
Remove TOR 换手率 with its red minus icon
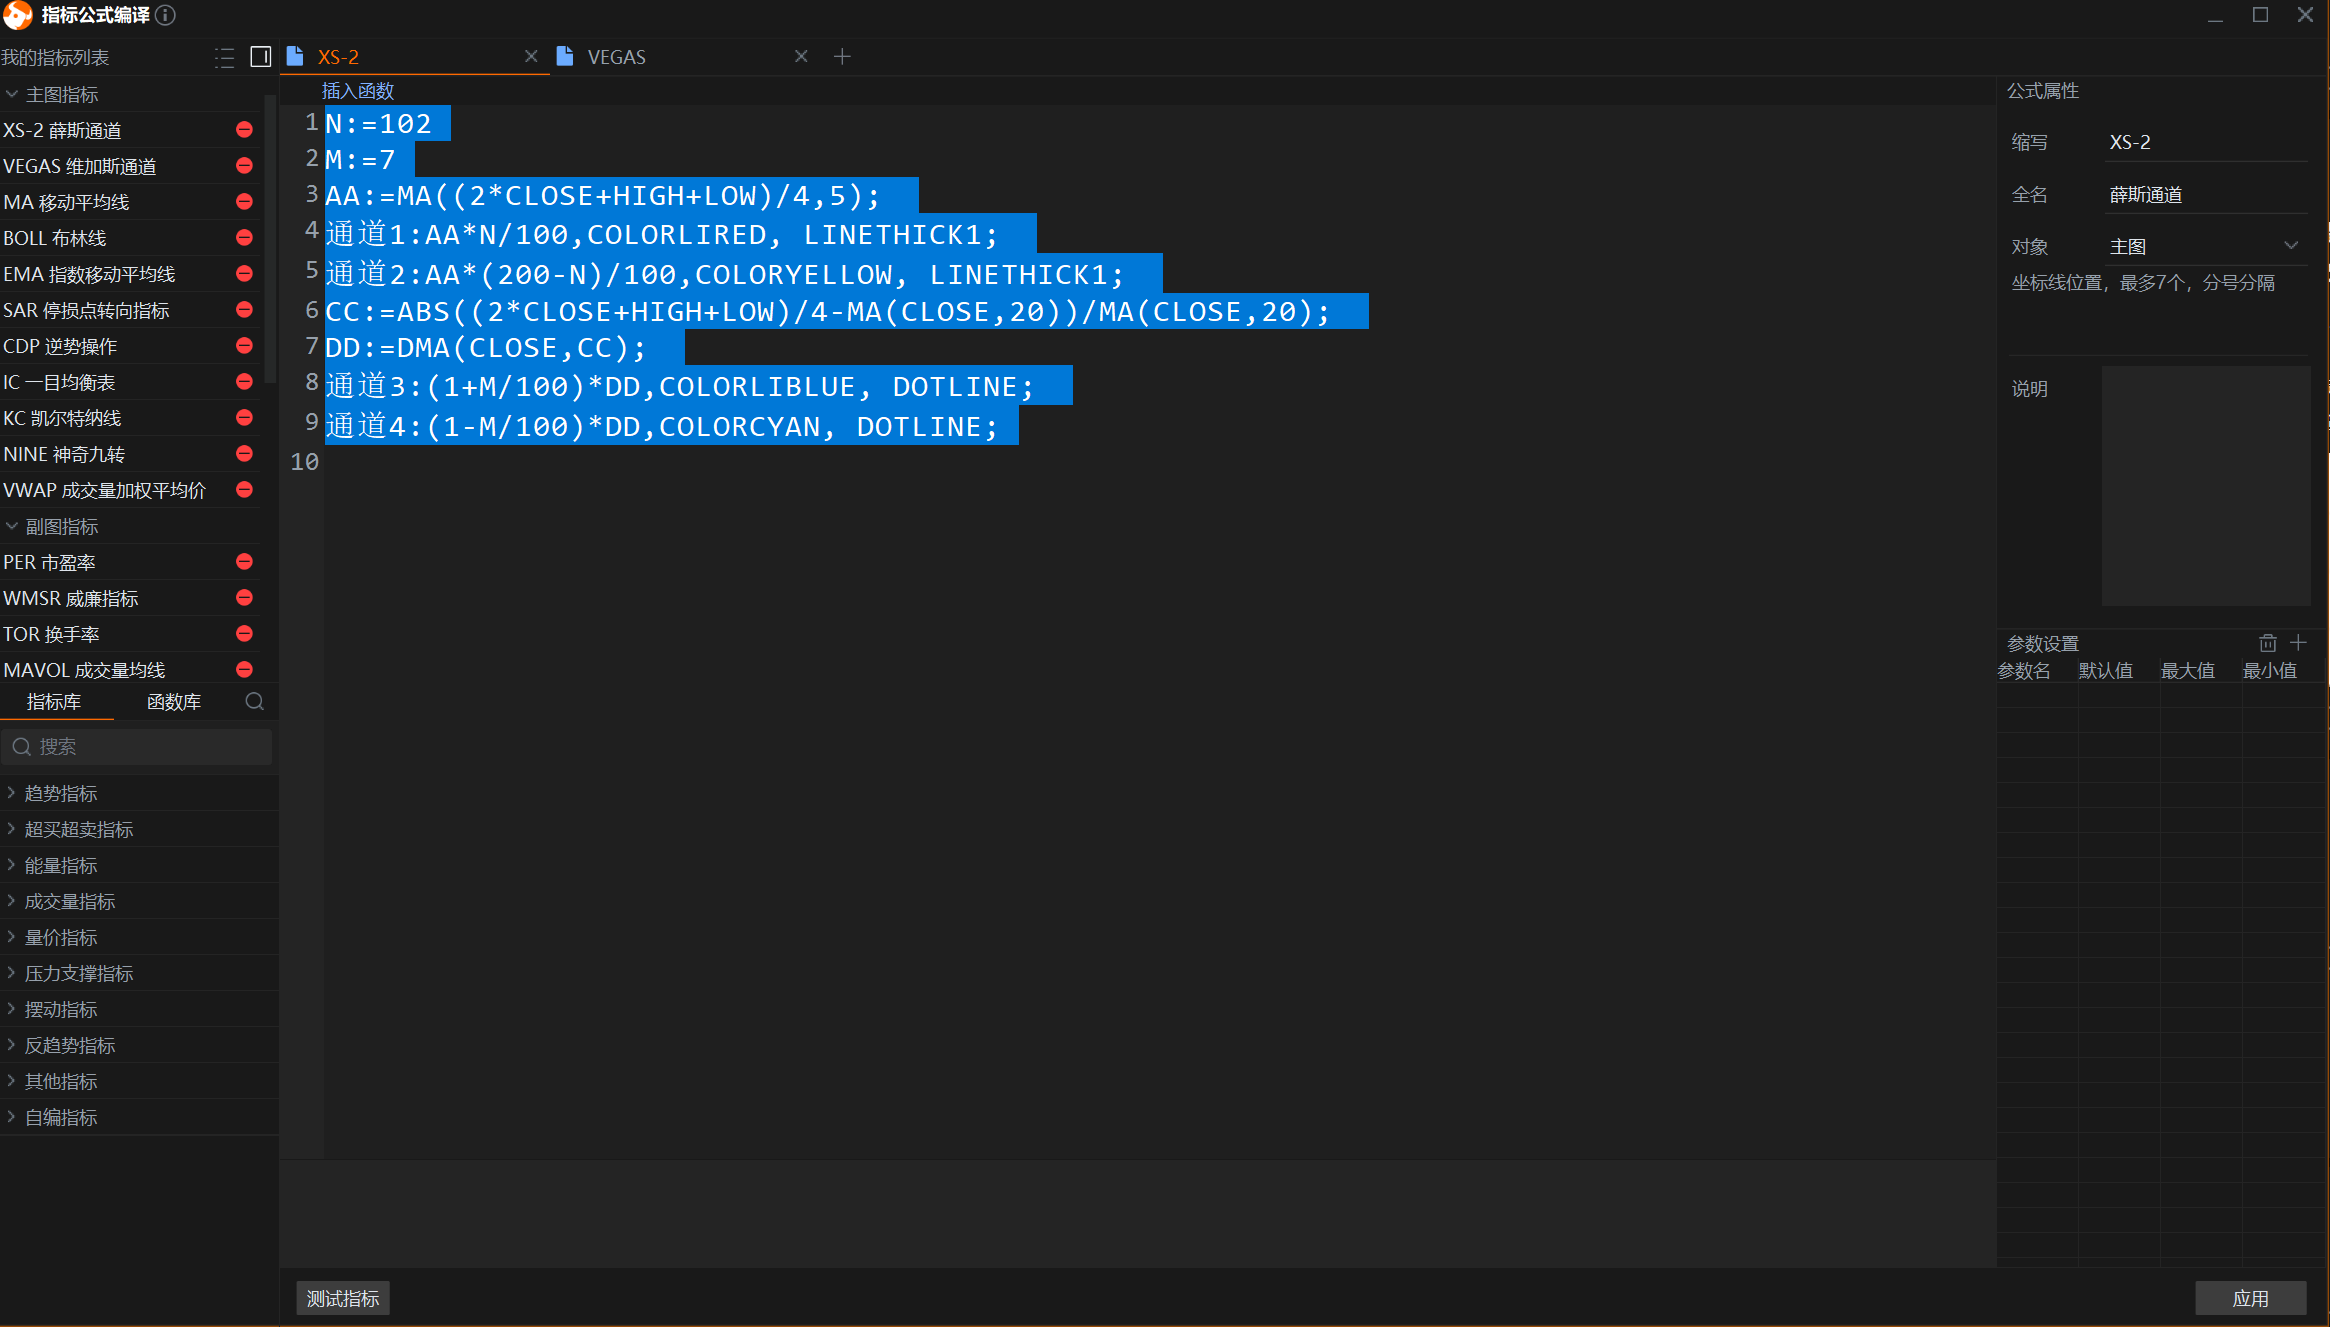(244, 634)
